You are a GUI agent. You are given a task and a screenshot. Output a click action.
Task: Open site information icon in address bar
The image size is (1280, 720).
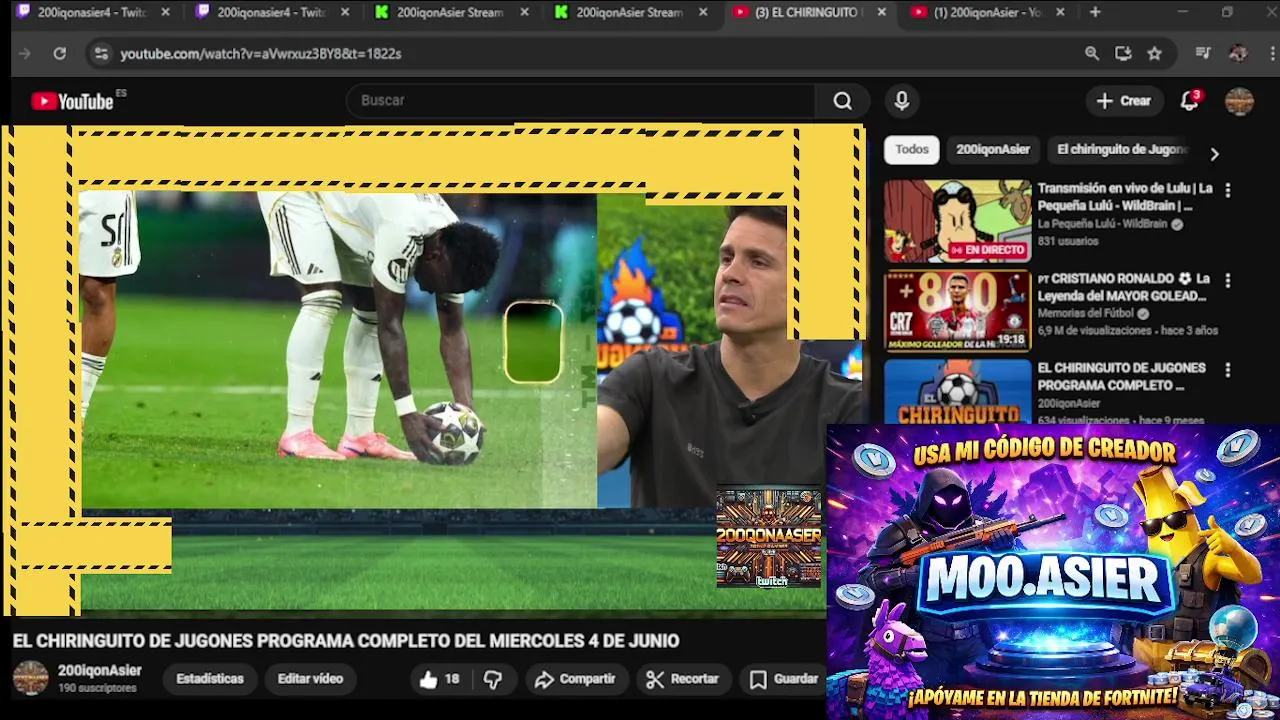(x=101, y=54)
